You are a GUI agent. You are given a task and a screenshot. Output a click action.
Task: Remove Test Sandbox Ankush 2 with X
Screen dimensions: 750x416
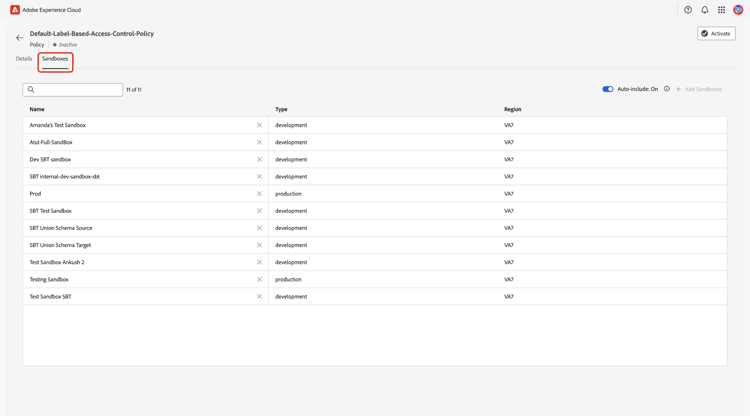pyautogui.click(x=259, y=263)
